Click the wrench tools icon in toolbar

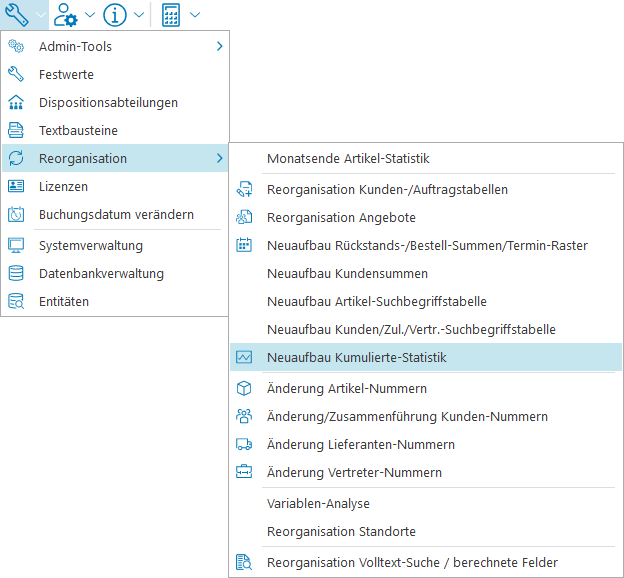(x=17, y=15)
